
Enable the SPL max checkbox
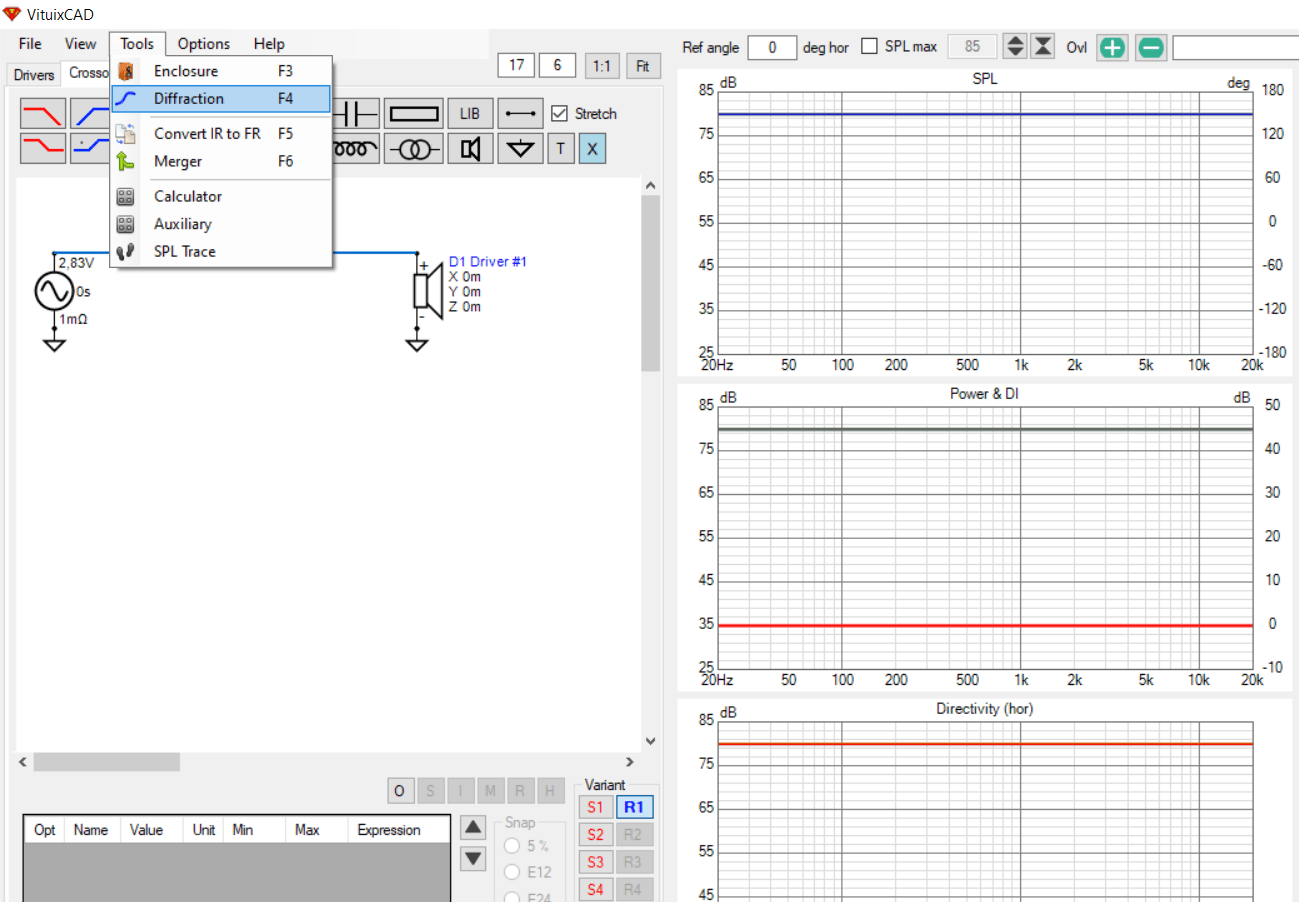coord(869,46)
